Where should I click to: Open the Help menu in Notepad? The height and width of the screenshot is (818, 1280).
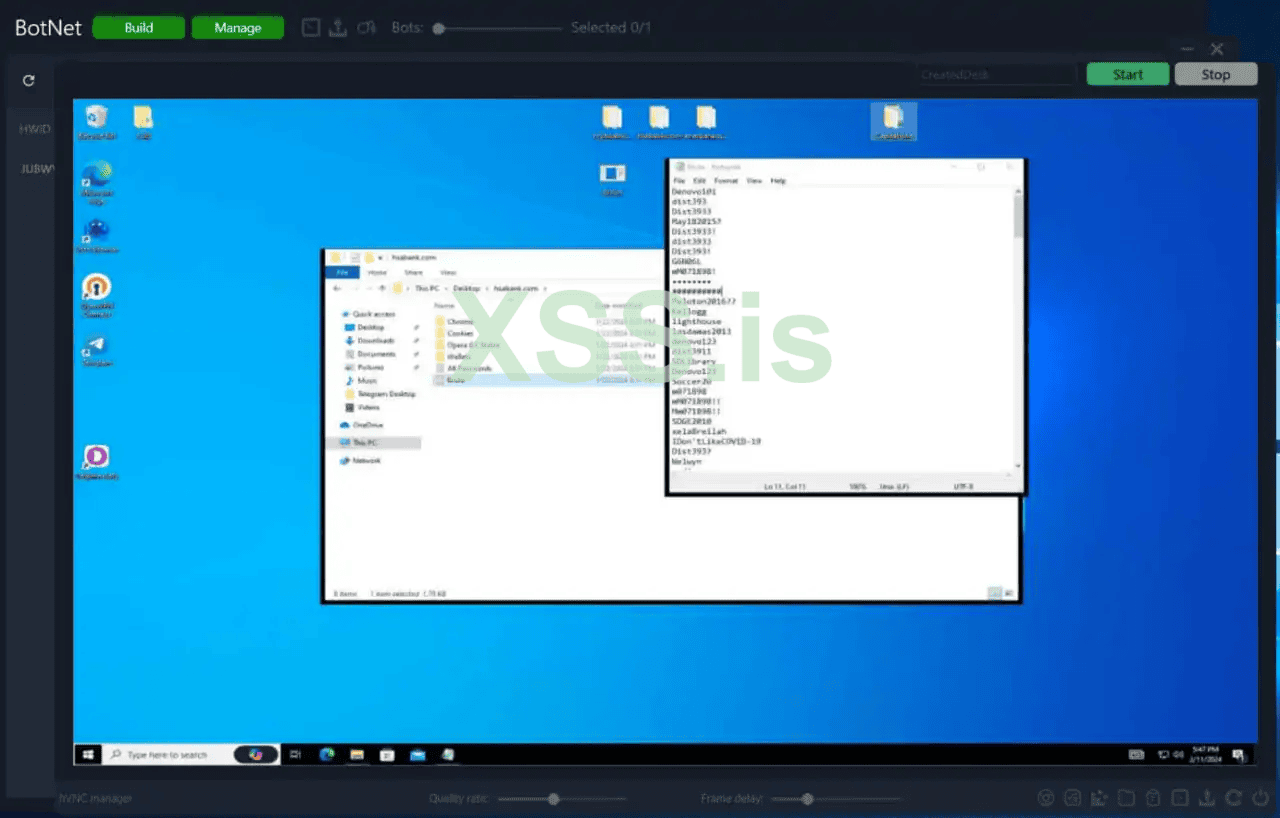point(778,181)
